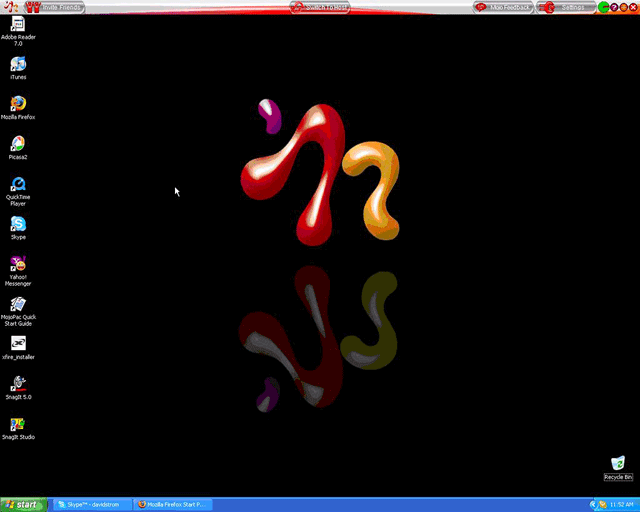Click the MojoPac logo in the top bar
This screenshot has width=640, height=512.
pos(11,7)
